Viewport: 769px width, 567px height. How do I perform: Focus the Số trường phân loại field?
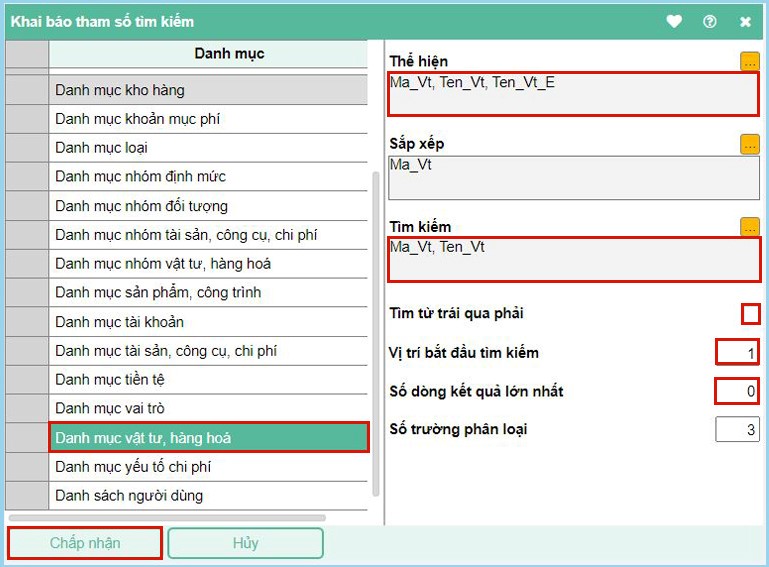[737, 430]
